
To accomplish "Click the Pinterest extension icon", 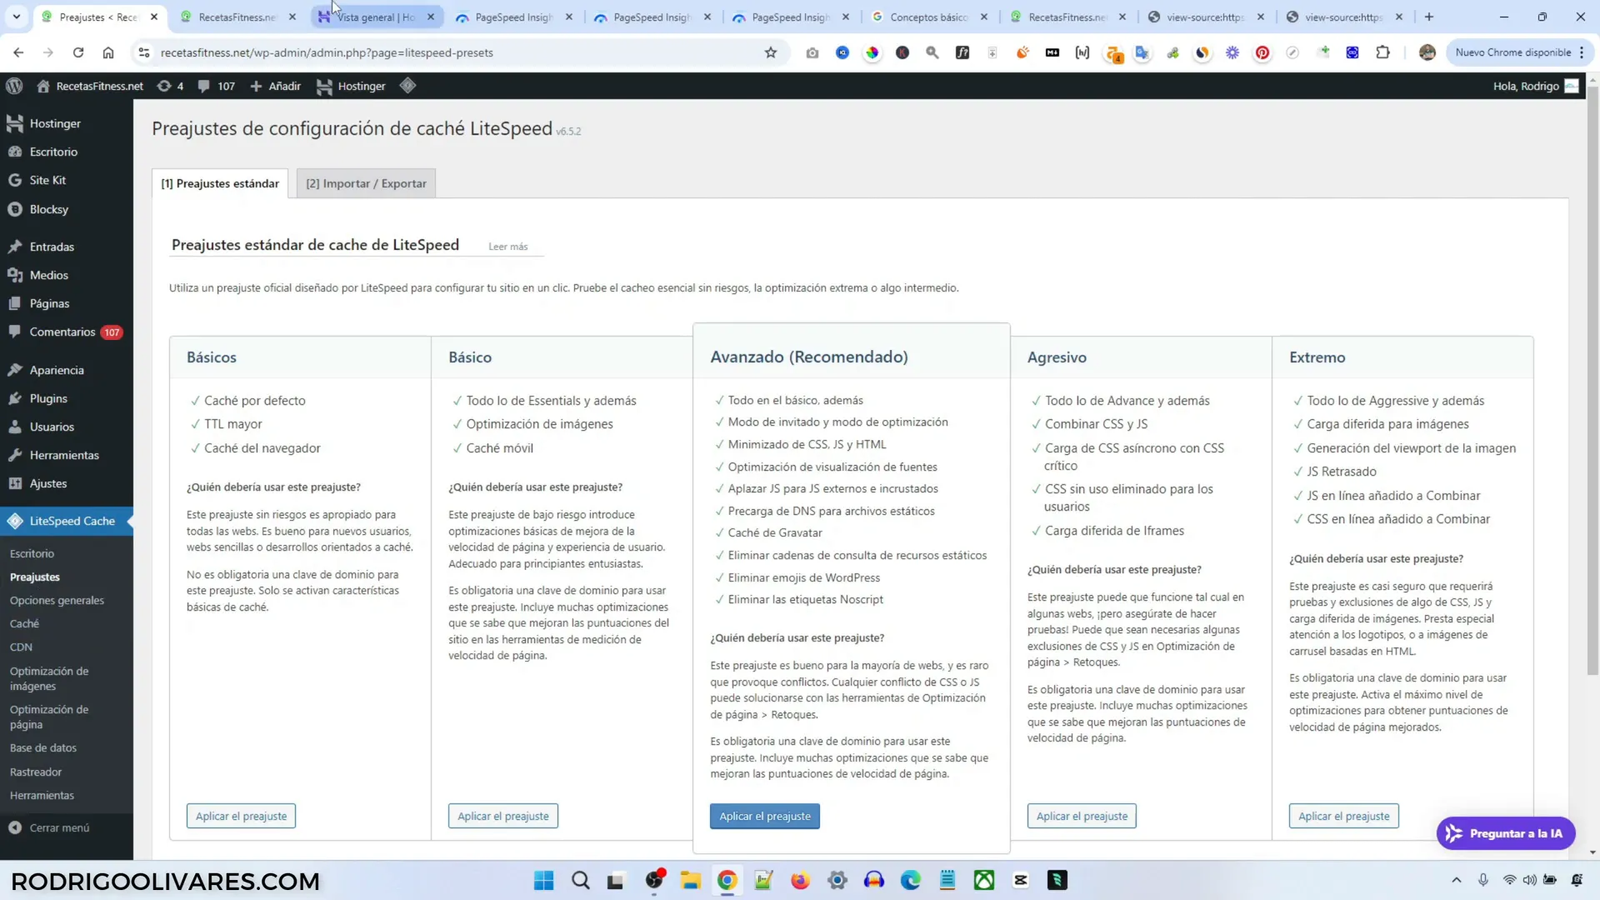I will [x=1262, y=53].
